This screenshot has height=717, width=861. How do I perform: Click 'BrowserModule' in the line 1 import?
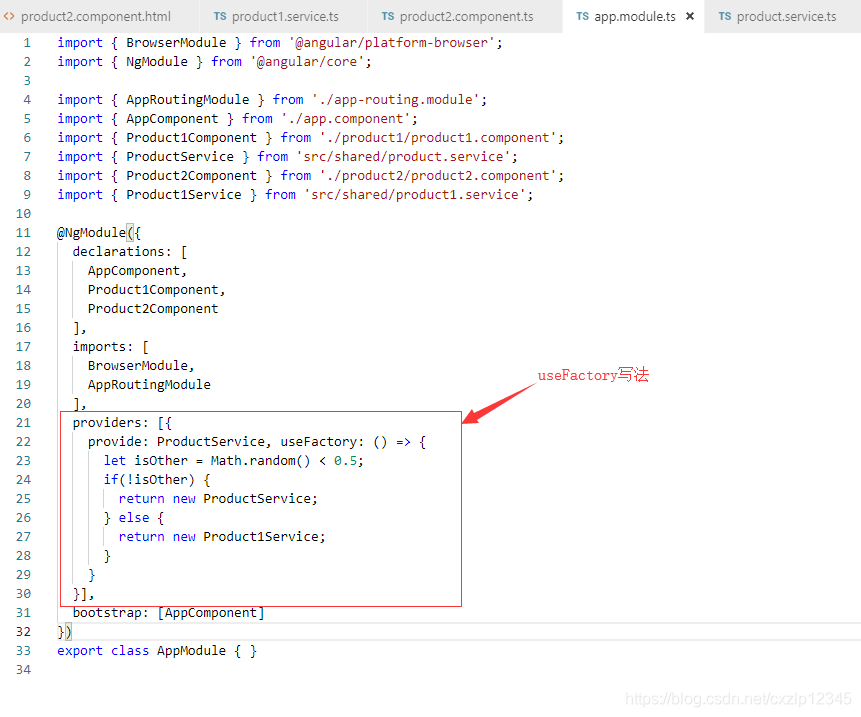(176, 43)
